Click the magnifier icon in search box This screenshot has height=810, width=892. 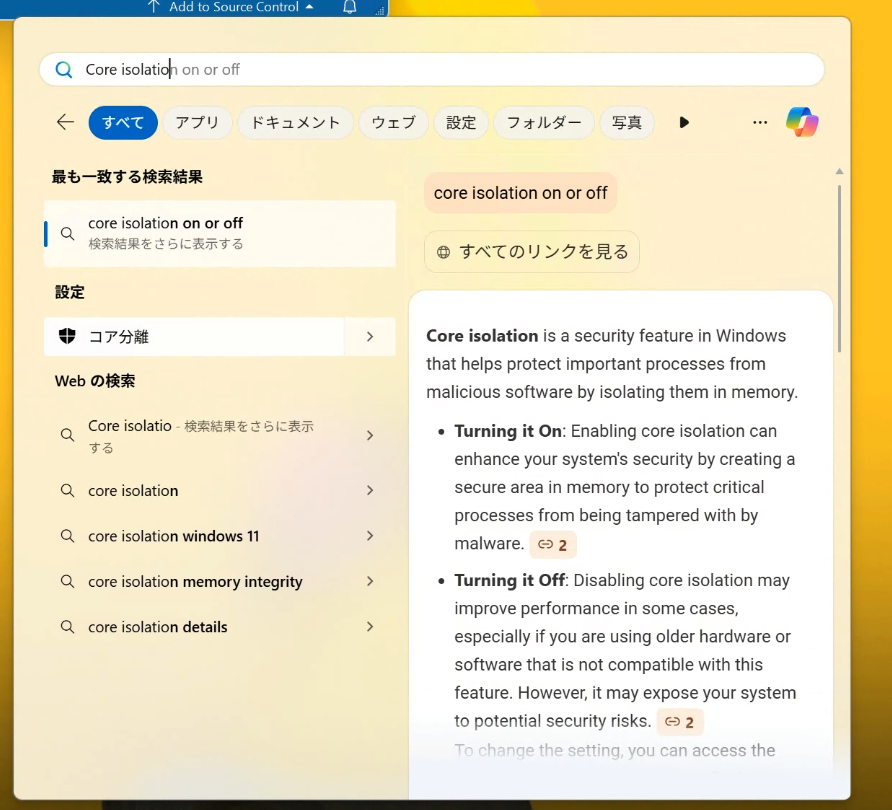tap(64, 70)
